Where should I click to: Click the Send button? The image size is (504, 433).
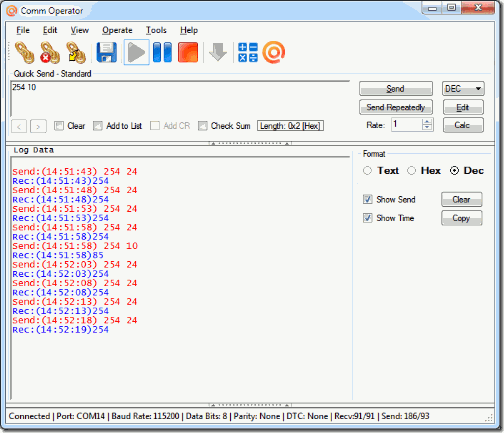tap(396, 89)
